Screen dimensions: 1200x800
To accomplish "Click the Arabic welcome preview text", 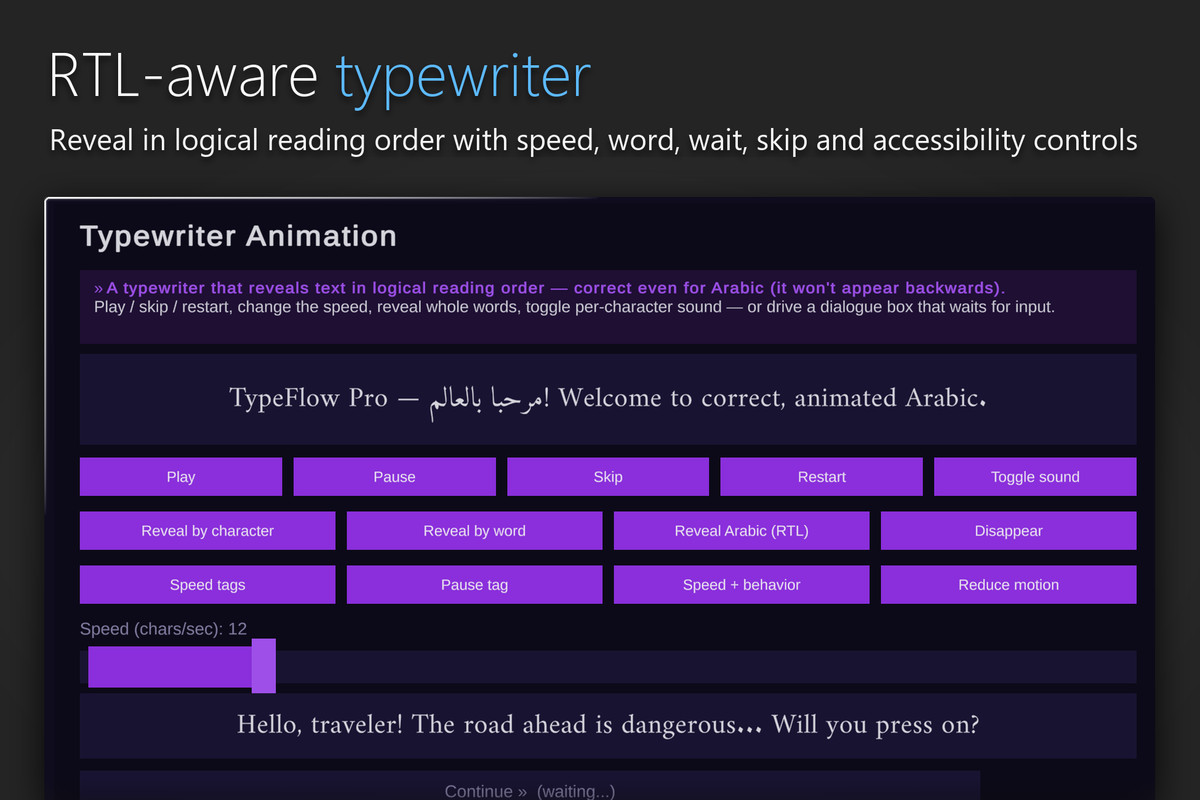I will click(x=608, y=398).
